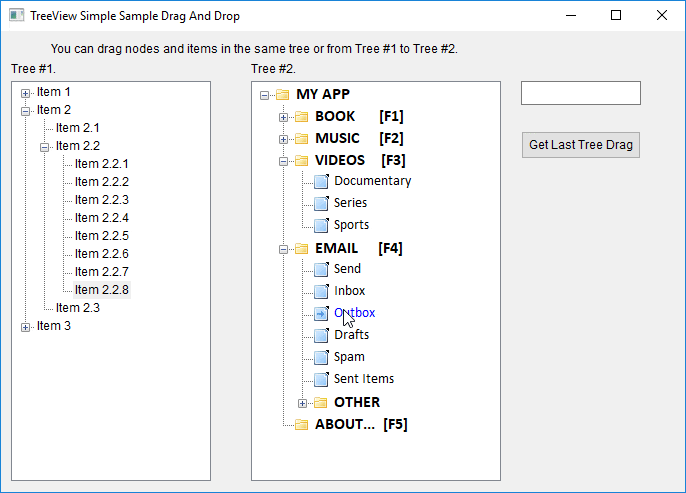Click the Drafts page icon
686x493 pixels.
click(322, 335)
